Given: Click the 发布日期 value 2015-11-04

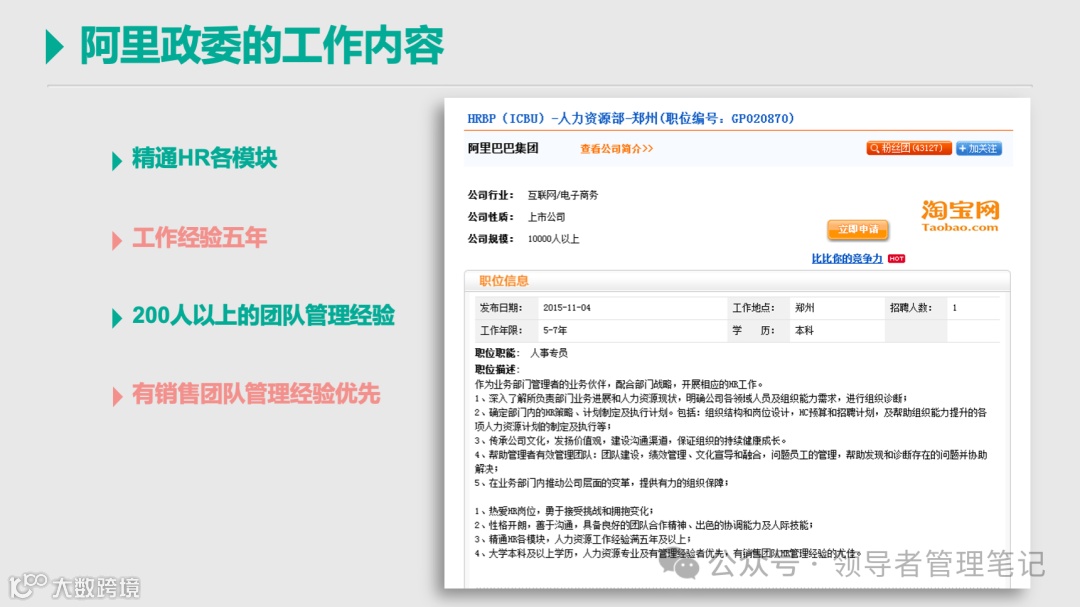Looking at the screenshot, I should tap(566, 308).
